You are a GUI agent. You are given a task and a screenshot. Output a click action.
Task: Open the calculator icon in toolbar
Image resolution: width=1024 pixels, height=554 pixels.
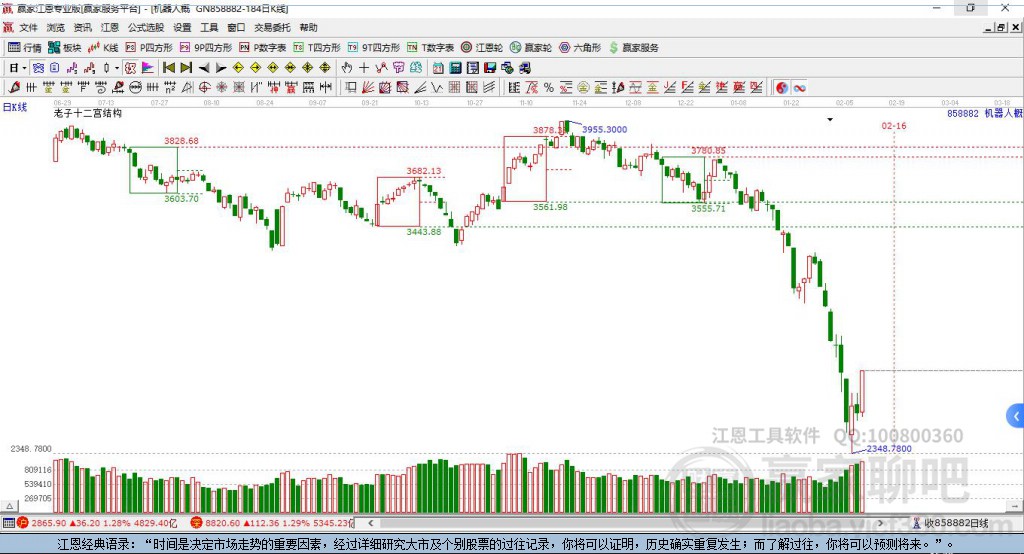point(455,68)
